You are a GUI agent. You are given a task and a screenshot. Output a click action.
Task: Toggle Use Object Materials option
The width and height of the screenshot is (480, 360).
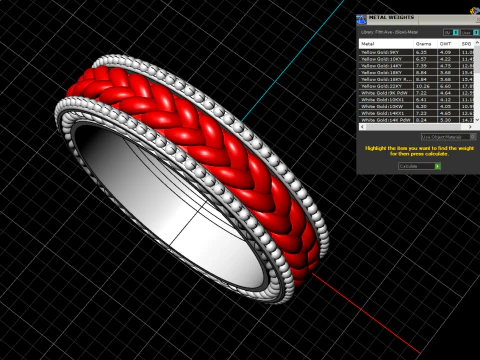pyautogui.click(x=448, y=137)
